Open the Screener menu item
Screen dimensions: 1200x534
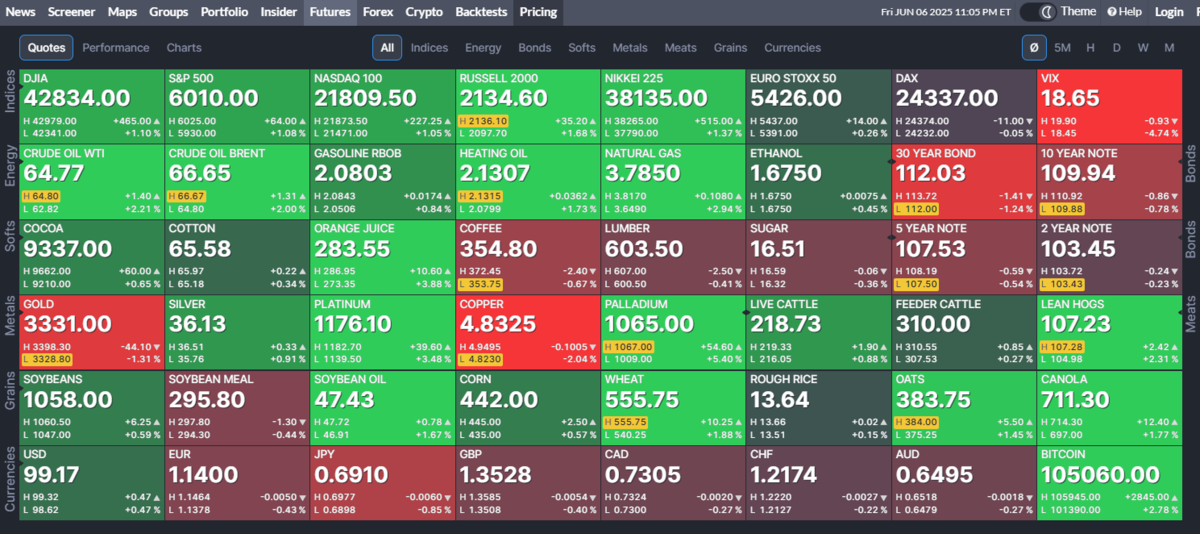tap(71, 12)
